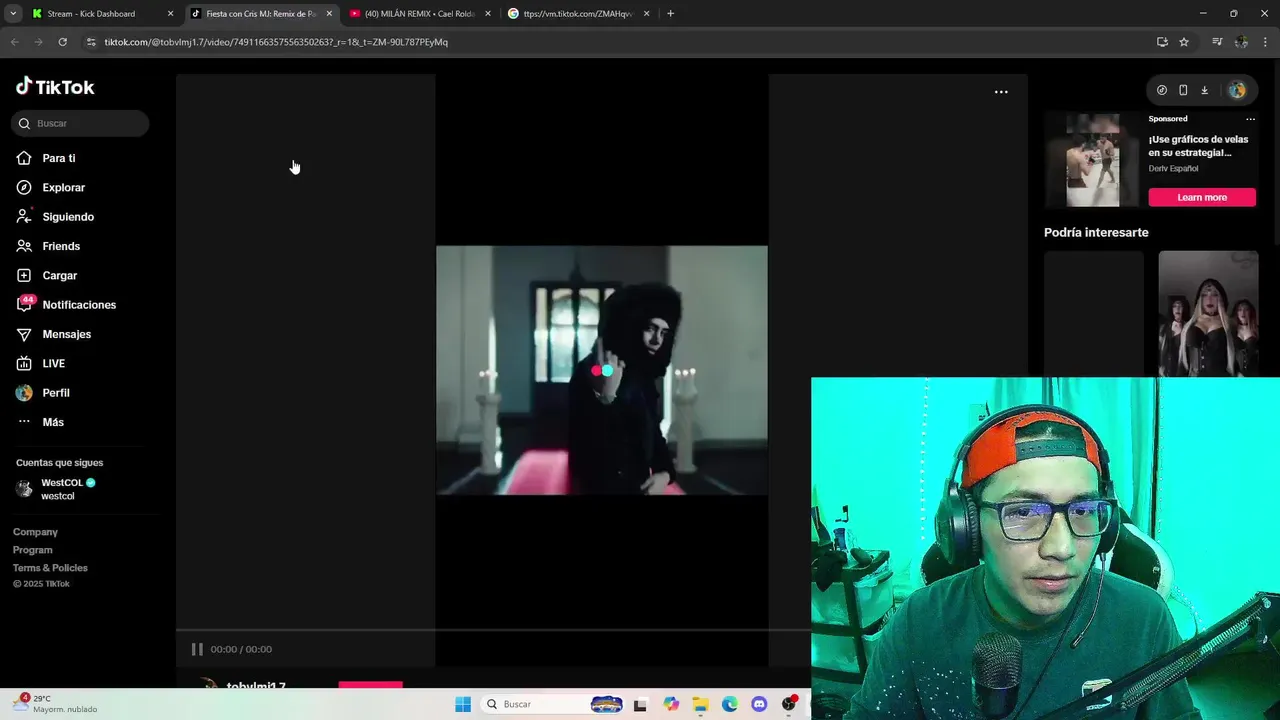The height and width of the screenshot is (720, 1280).
Task: Open OBS Studio from taskbar
Action: coord(789,704)
